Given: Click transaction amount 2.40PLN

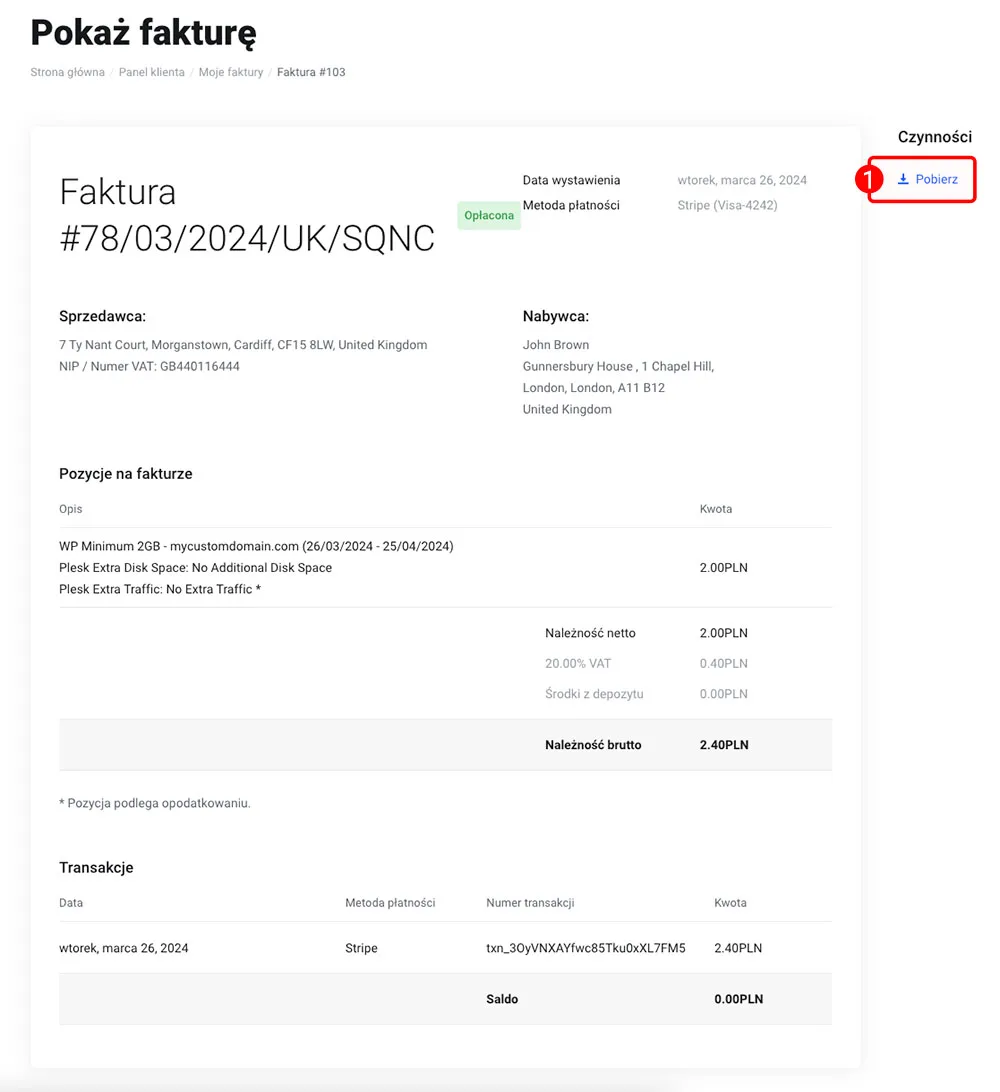Looking at the screenshot, I should click(x=738, y=948).
